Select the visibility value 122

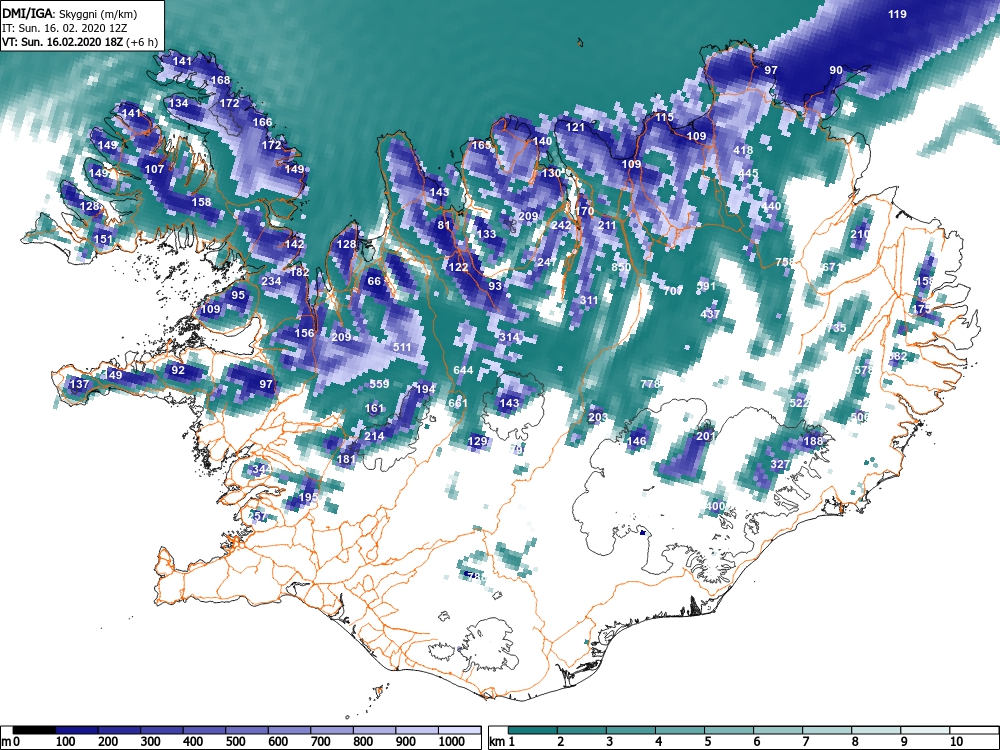[x=458, y=267]
